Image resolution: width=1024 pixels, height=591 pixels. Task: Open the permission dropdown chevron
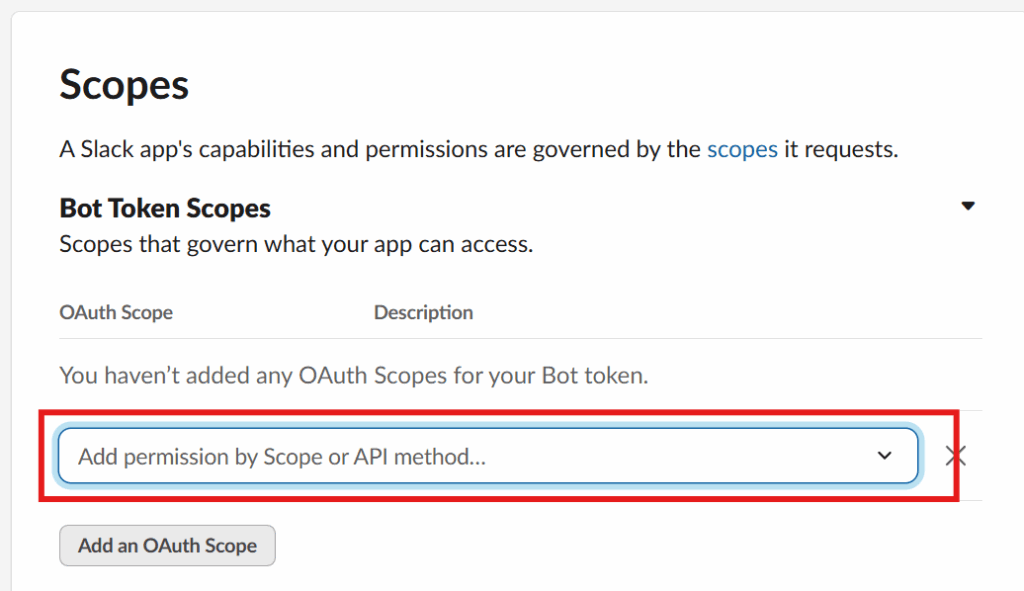884,456
